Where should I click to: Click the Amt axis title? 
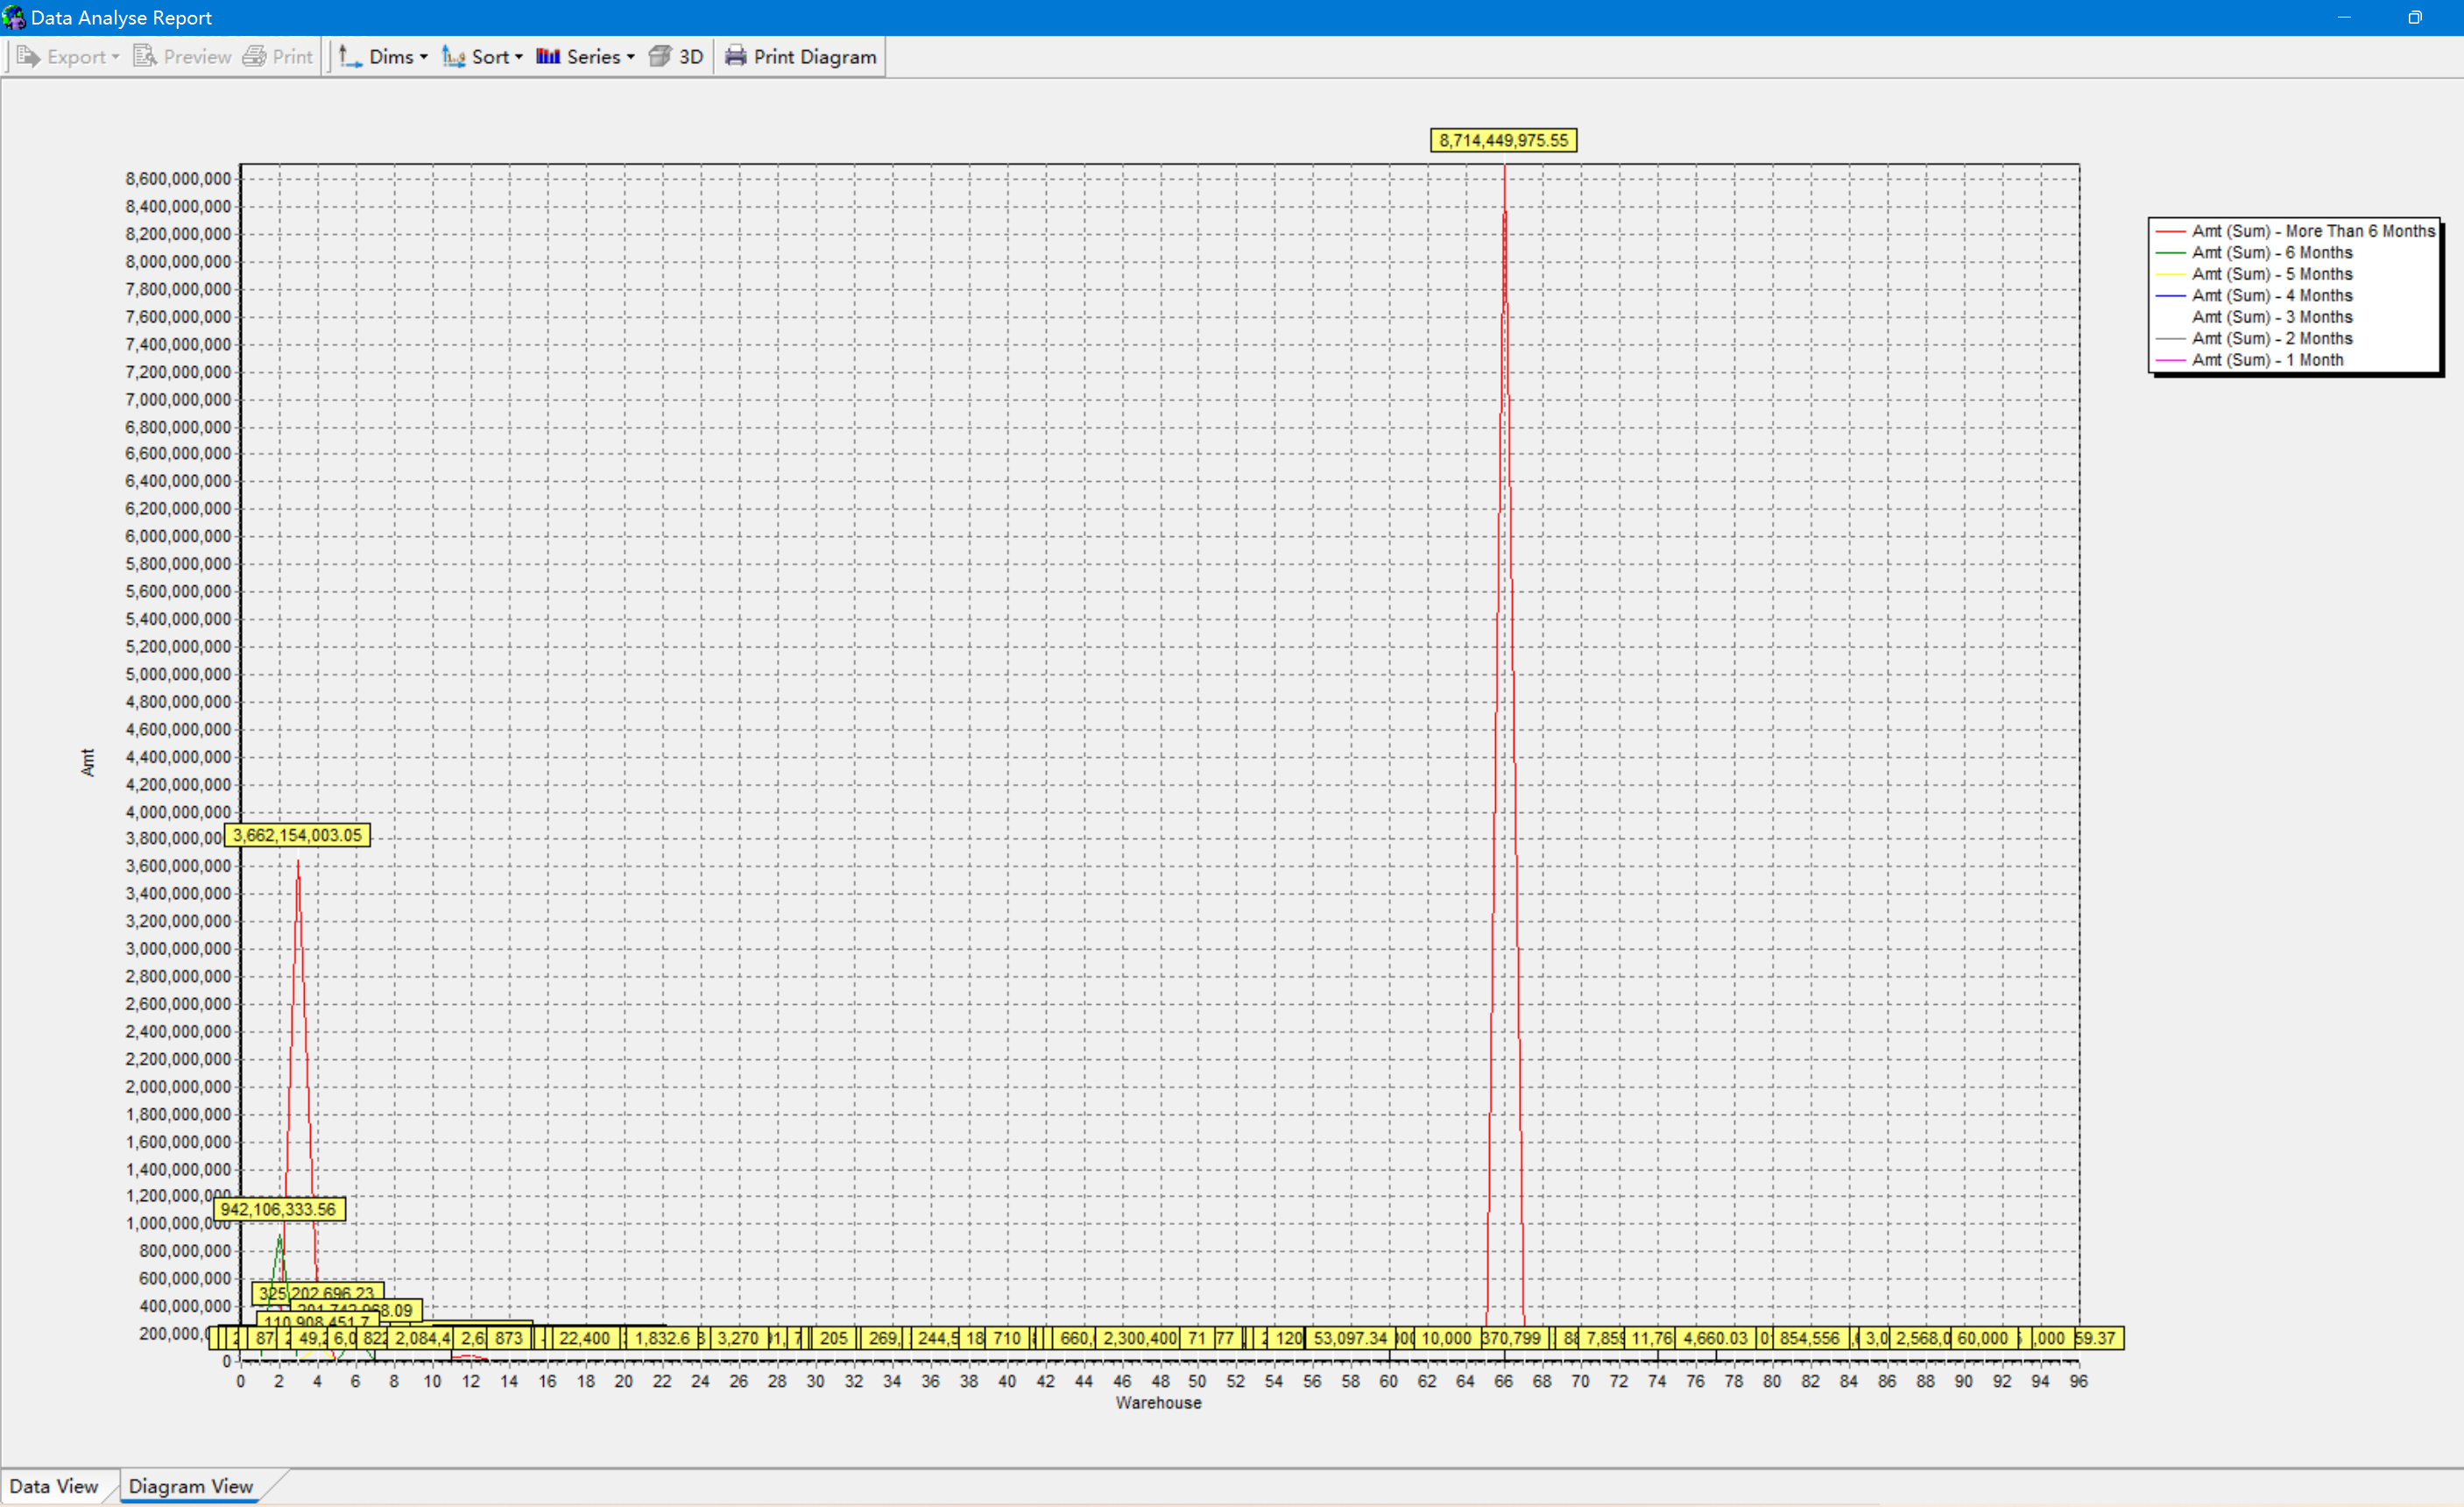point(88,762)
